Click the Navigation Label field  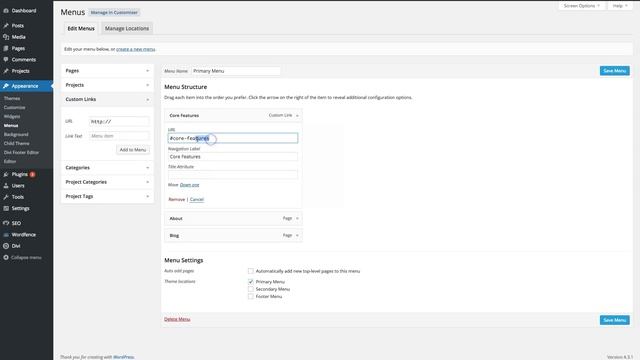click(233, 157)
